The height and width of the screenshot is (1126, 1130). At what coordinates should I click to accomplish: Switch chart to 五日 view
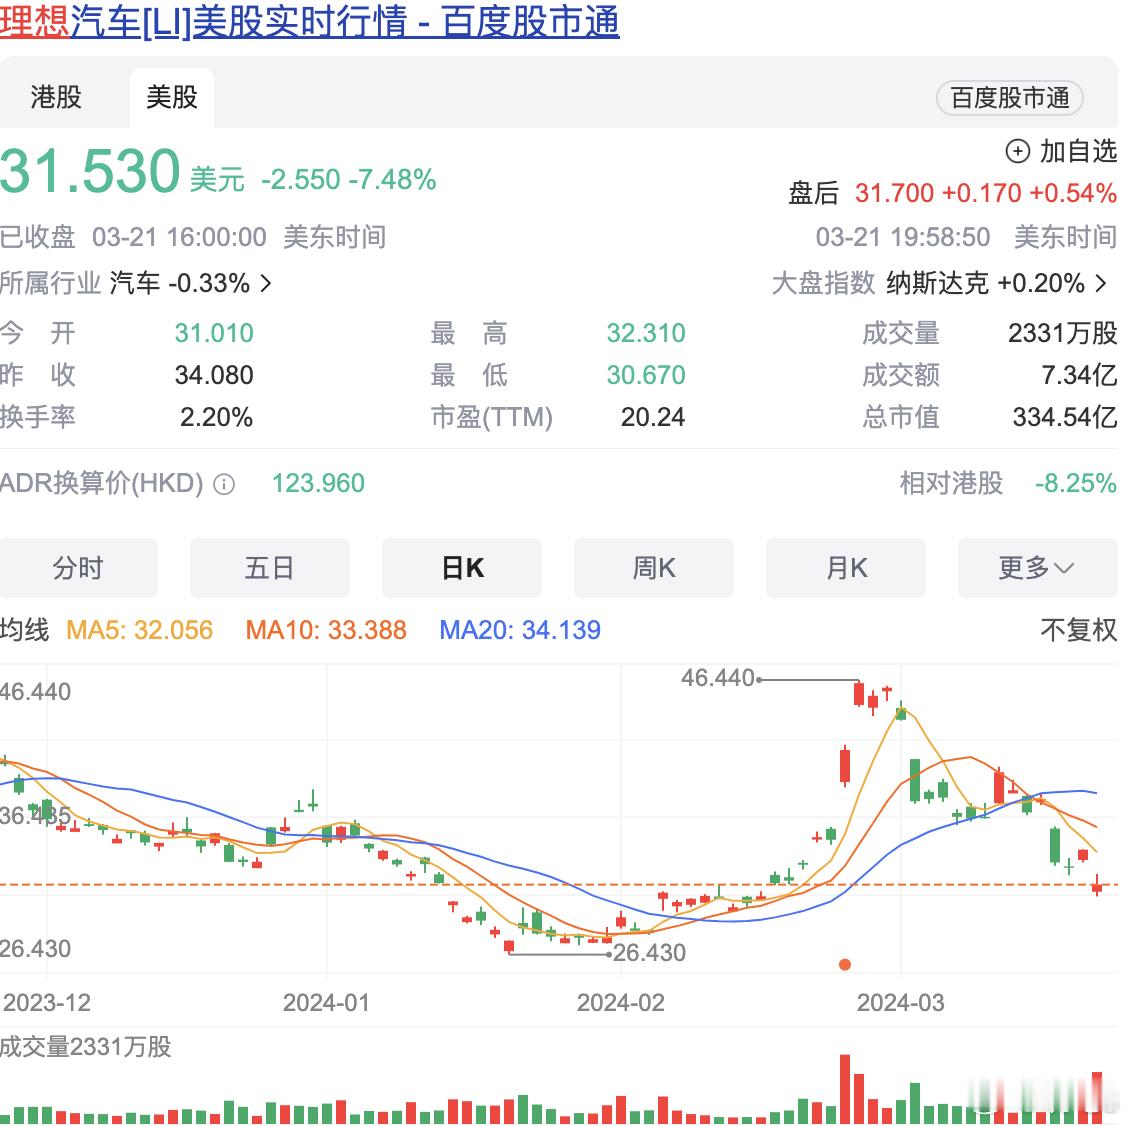270,568
